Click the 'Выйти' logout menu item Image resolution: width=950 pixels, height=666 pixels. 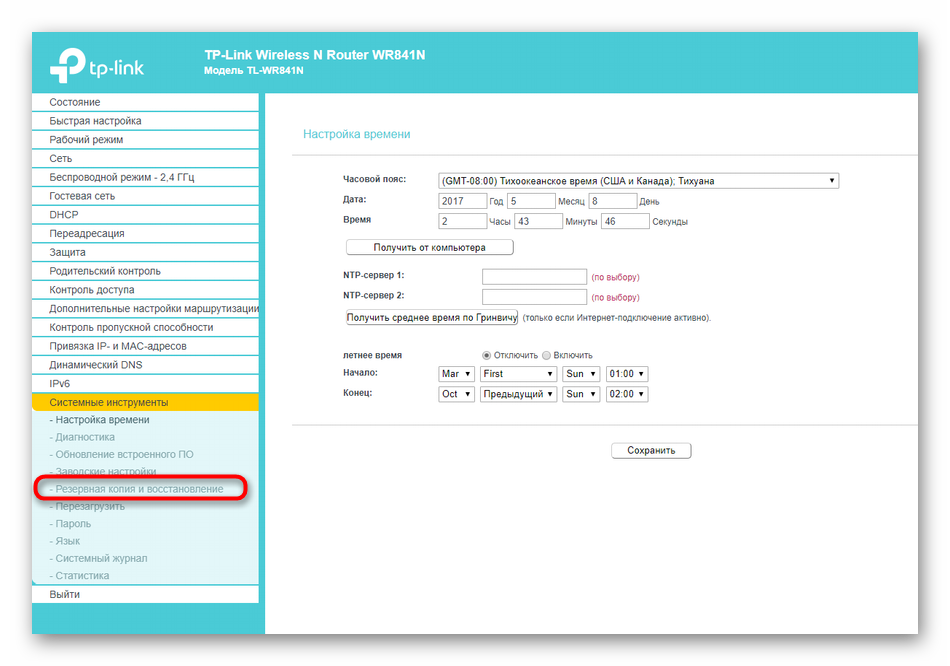[x=65, y=594]
